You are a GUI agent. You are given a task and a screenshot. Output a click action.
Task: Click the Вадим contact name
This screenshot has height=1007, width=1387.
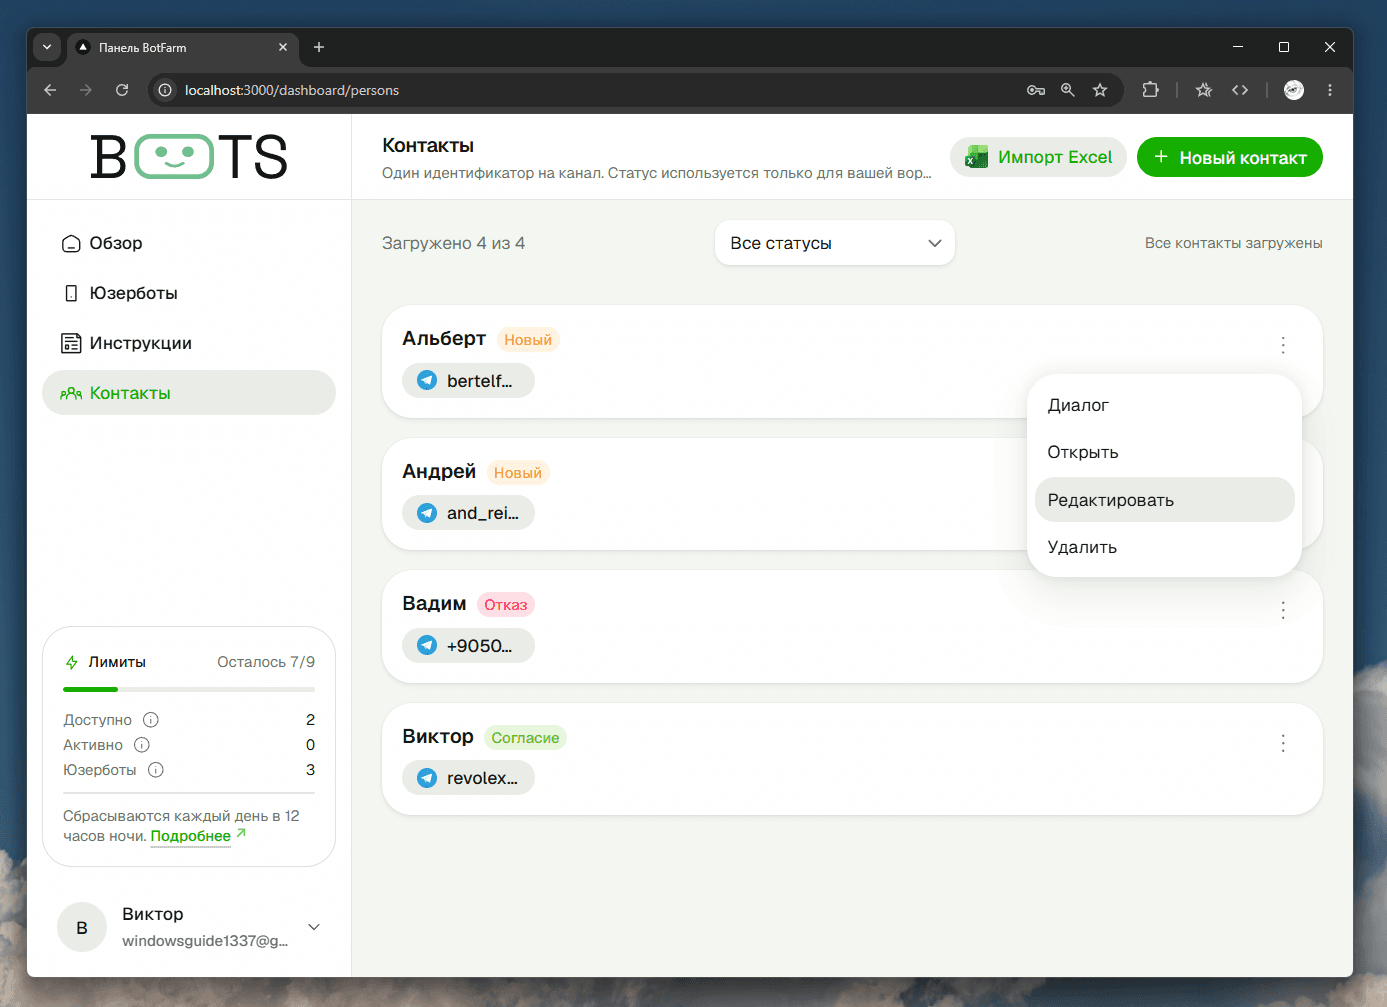pyautogui.click(x=434, y=604)
